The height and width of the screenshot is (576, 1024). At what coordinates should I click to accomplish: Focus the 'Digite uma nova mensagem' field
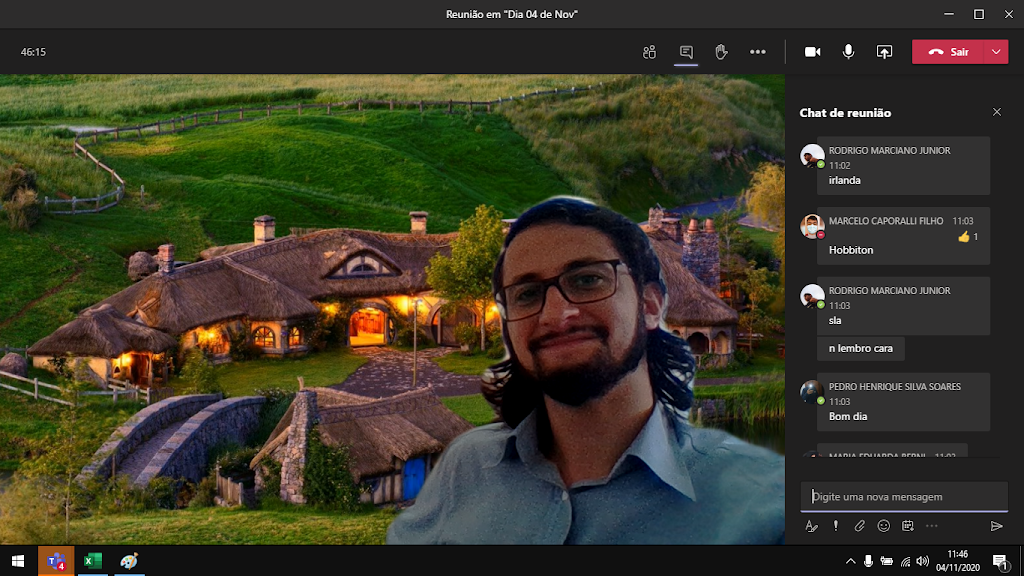click(x=904, y=497)
